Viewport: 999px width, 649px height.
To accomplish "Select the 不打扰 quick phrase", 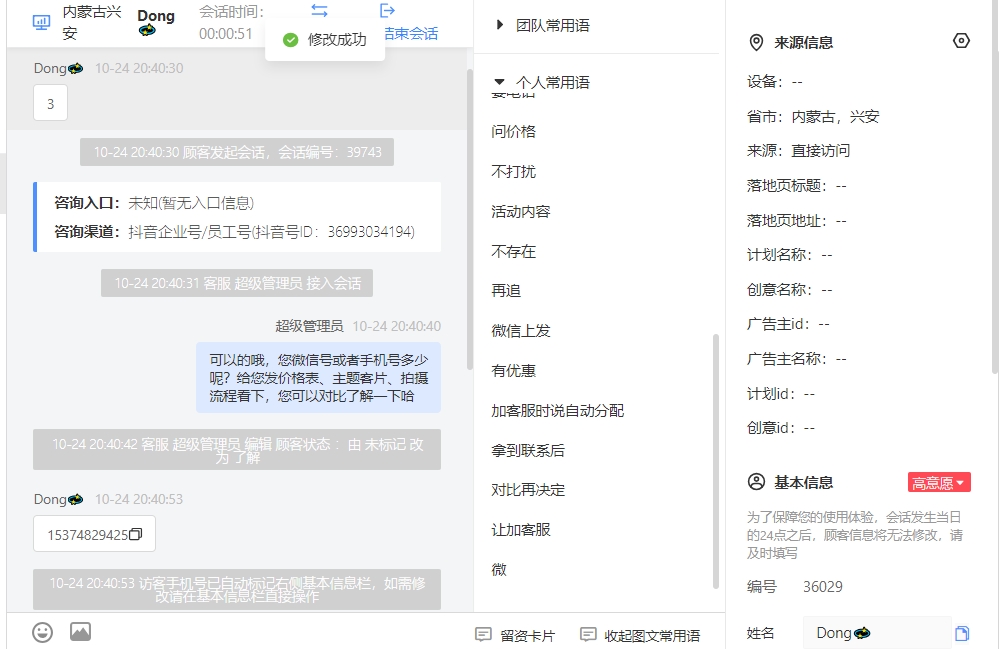I will click(x=514, y=172).
